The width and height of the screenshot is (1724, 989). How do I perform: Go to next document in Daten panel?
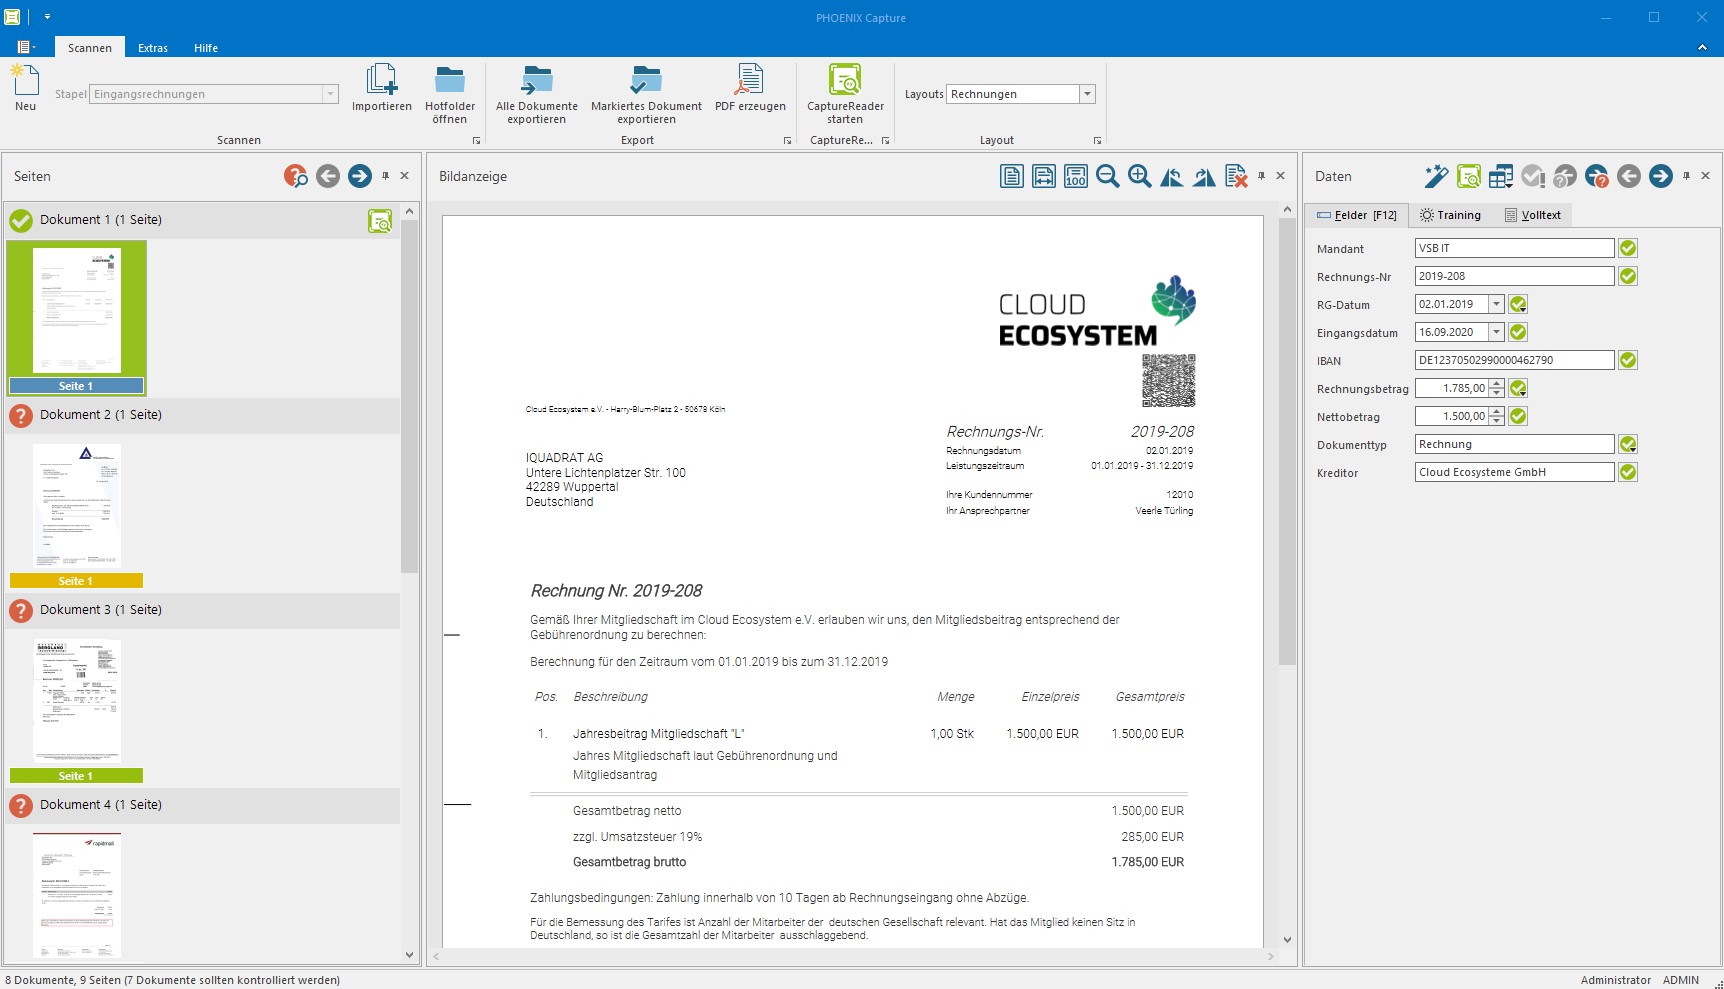click(x=1661, y=176)
